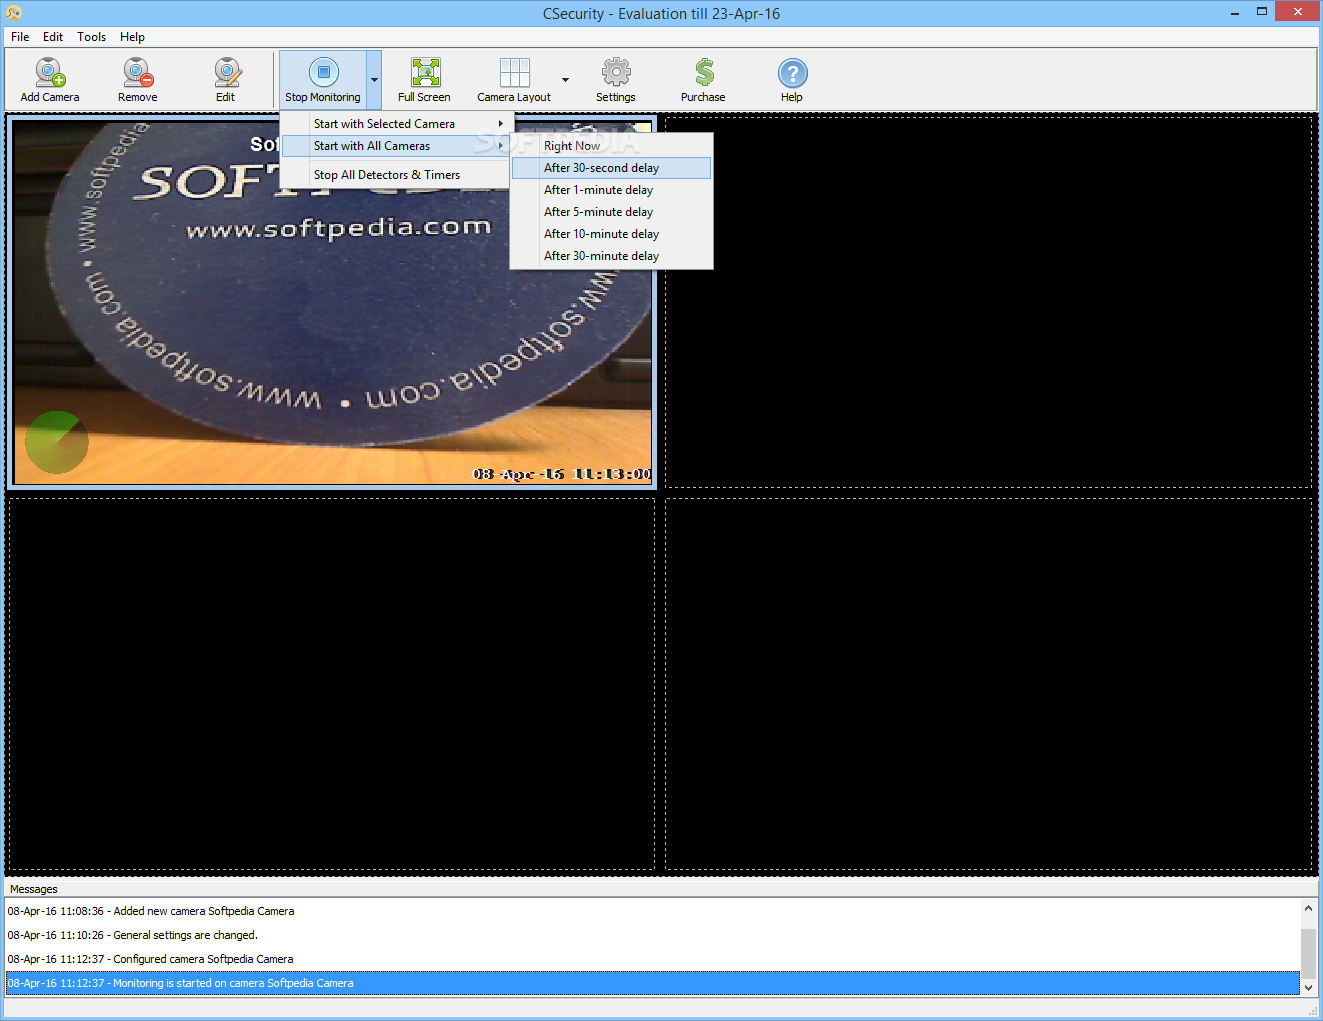Click the CSecurity app icon in title bar
The width and height of the screenshot is (1323, 1021).
pos(14,13)
